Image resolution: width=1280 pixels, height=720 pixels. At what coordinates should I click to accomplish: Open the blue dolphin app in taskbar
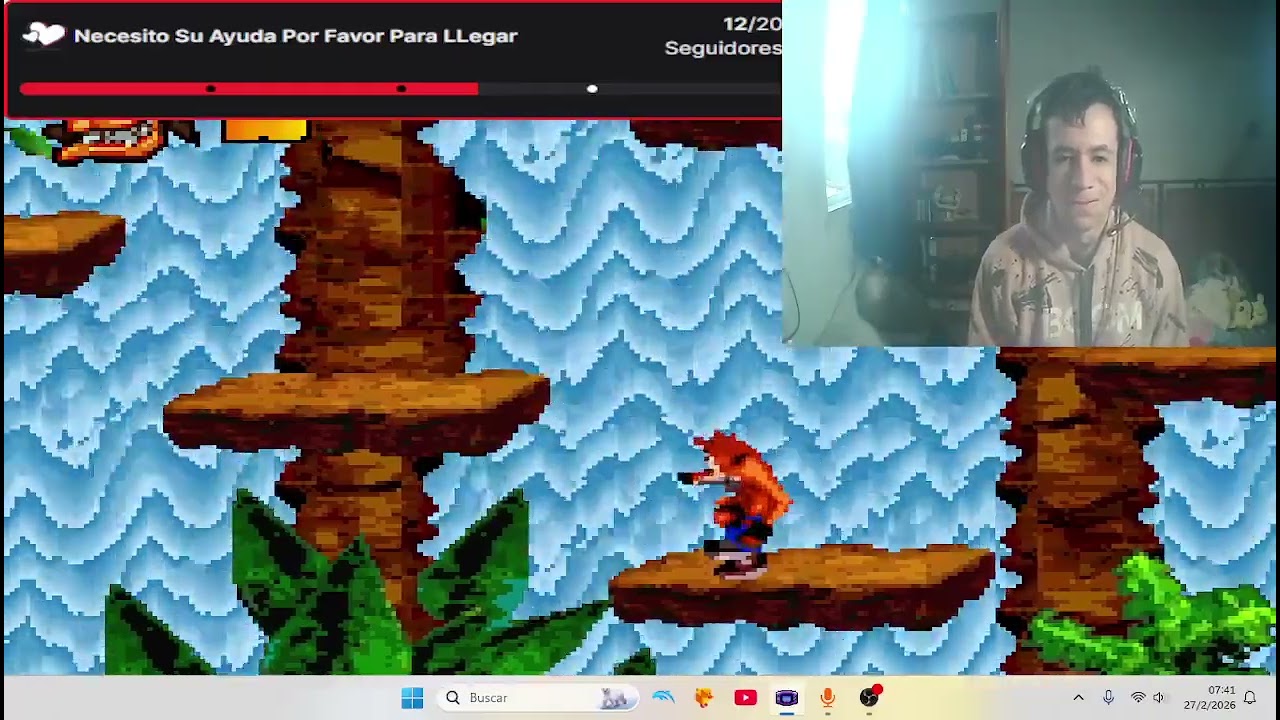(664, 698)
